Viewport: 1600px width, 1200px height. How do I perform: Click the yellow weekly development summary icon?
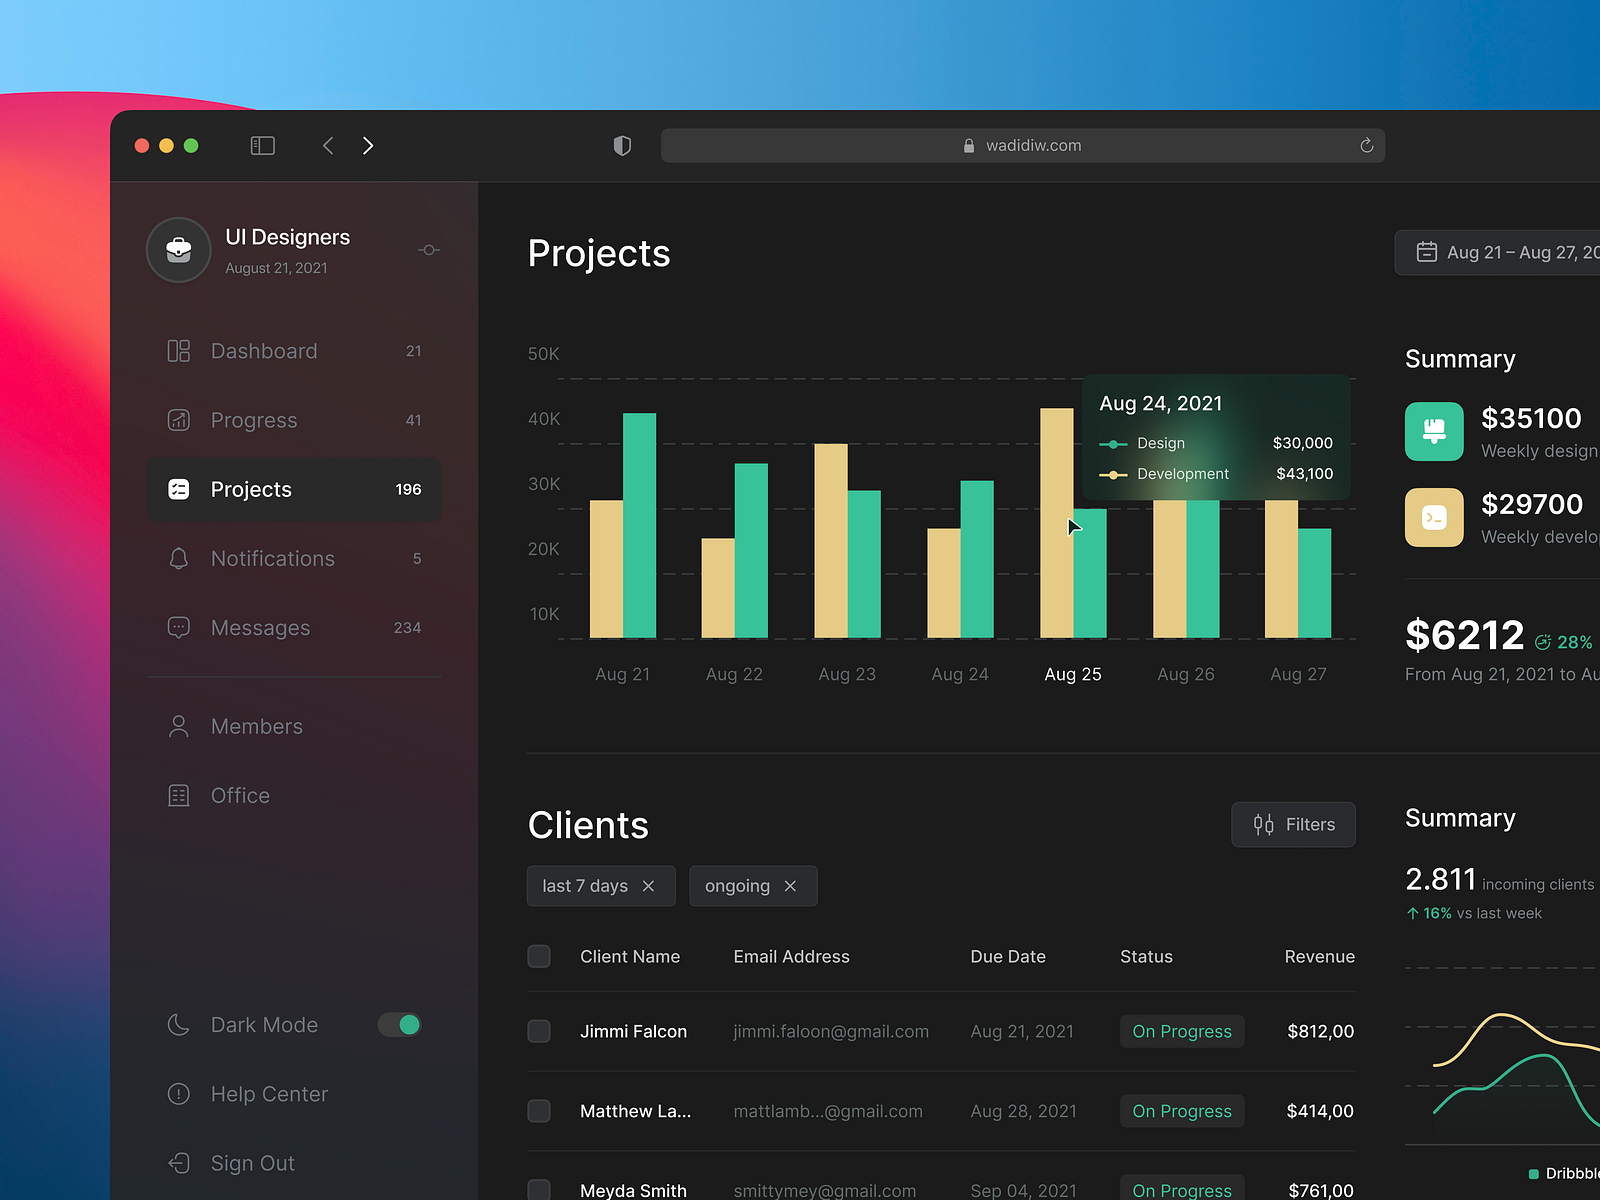point(1434,517)
